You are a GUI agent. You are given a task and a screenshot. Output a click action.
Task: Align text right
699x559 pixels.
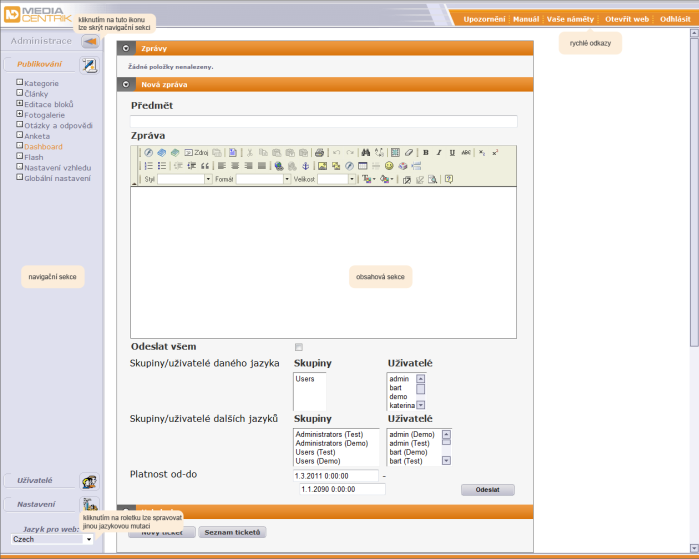[x=248, y=166]
